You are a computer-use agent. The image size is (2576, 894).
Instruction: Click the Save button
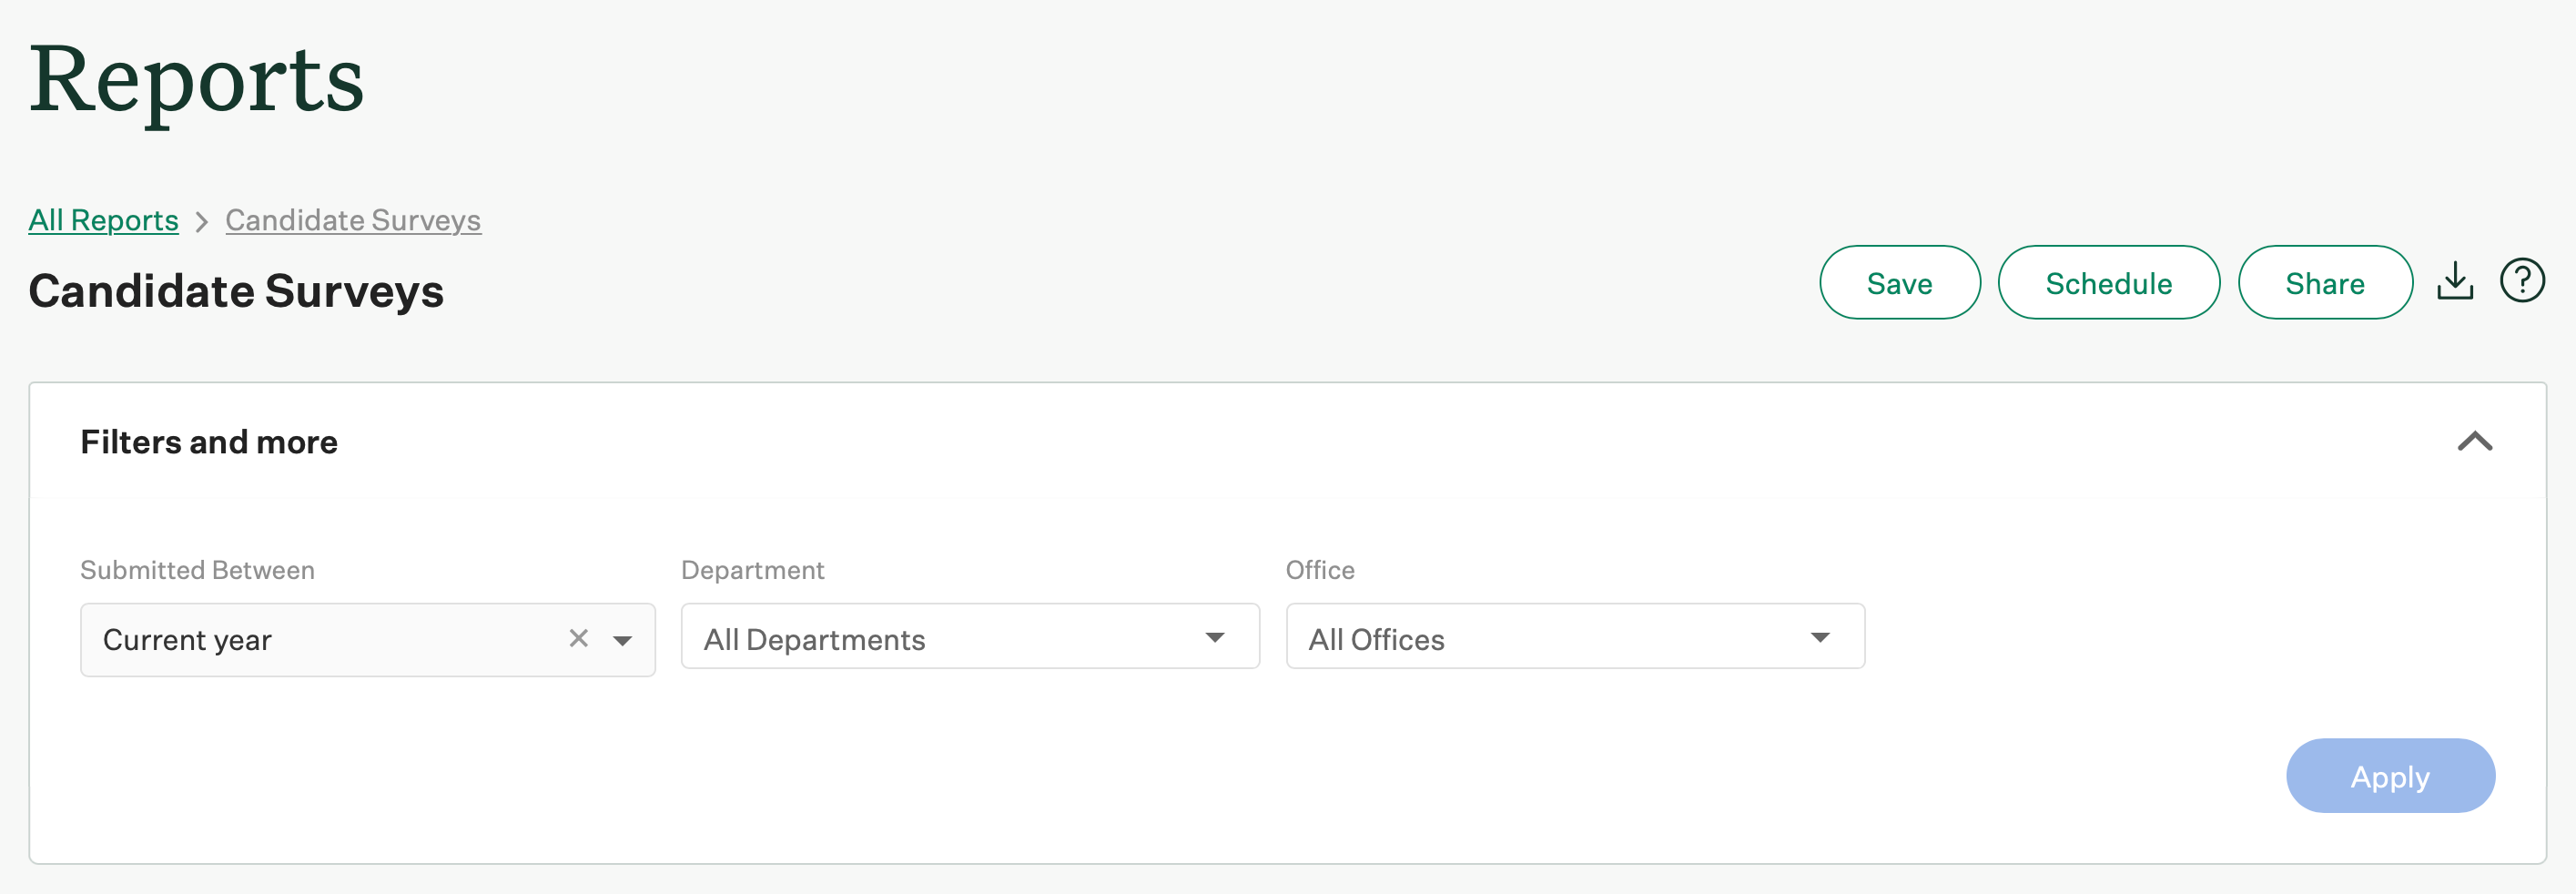pyautogui.click(x=1899, y=282)
